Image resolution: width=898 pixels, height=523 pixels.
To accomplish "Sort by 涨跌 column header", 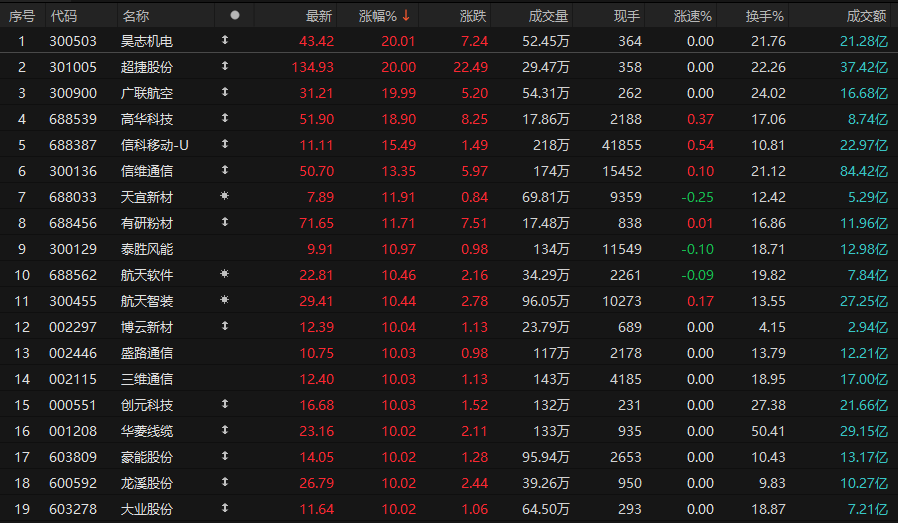I will tap(473, 16).
